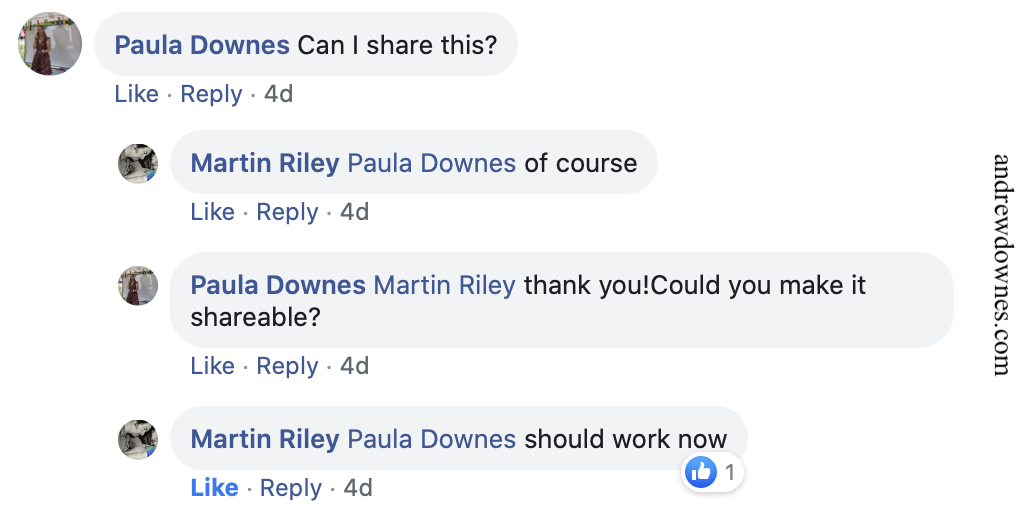Open Martin Riley's profile from 'of course' reply

pyautogui.click(x=264, y=163)
